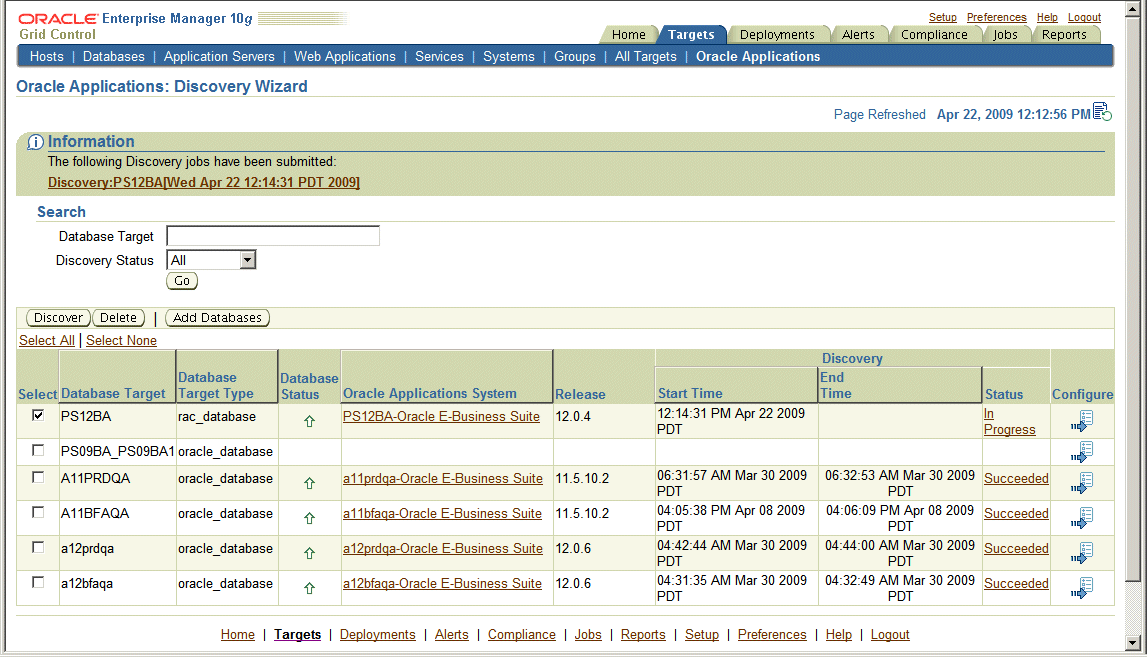Open Configure icon for A11BFAQA row
The width and height of the screenshot is (1147, 657).
pos(1082,518)
